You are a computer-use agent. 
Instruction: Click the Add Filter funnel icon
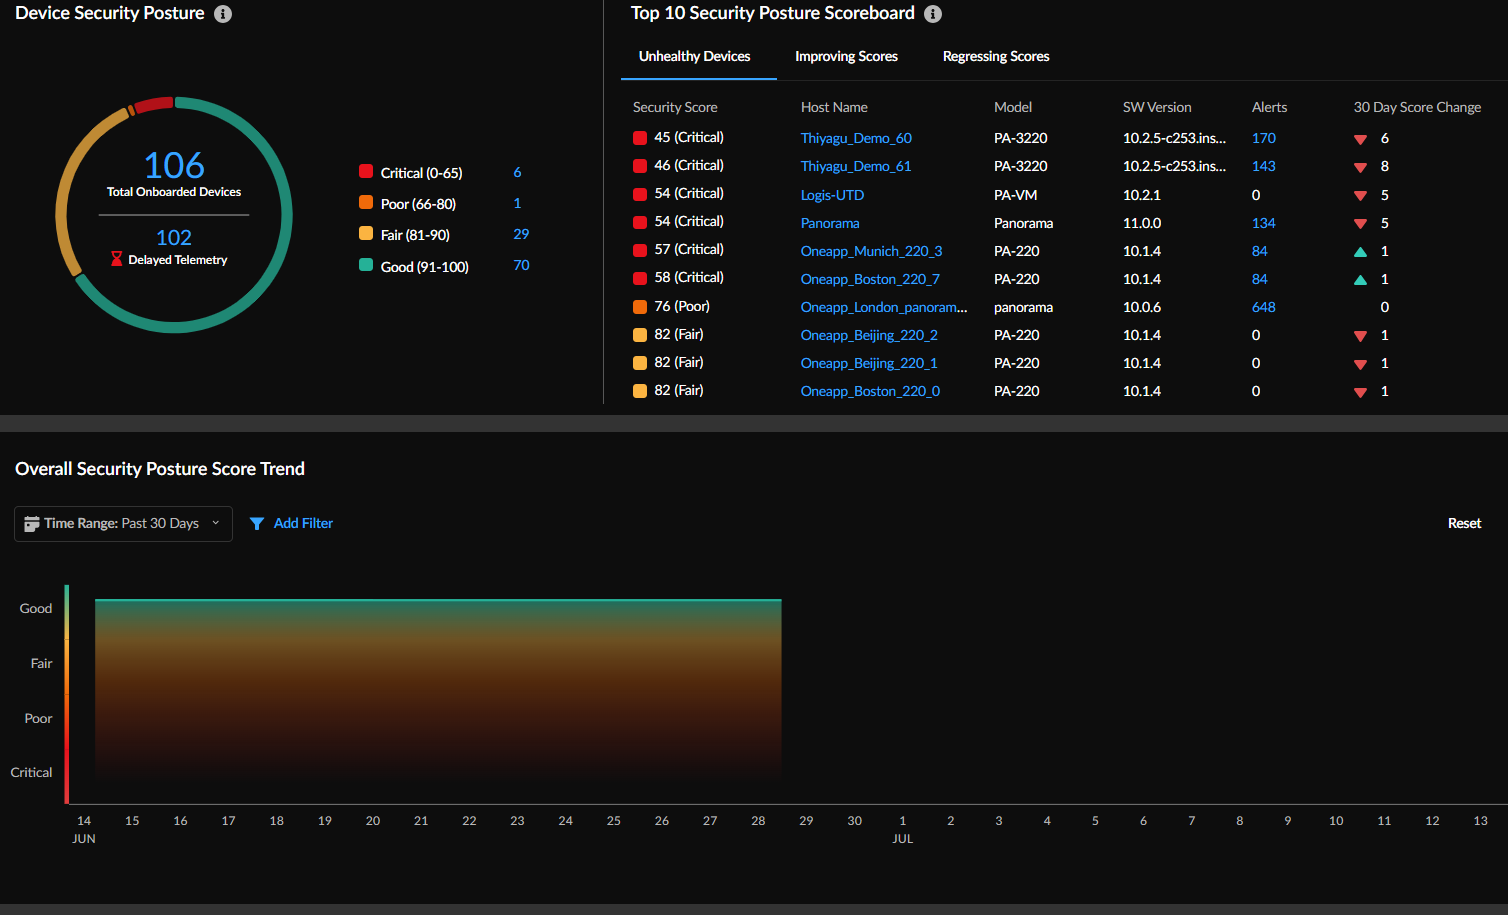tap(258, 523)
